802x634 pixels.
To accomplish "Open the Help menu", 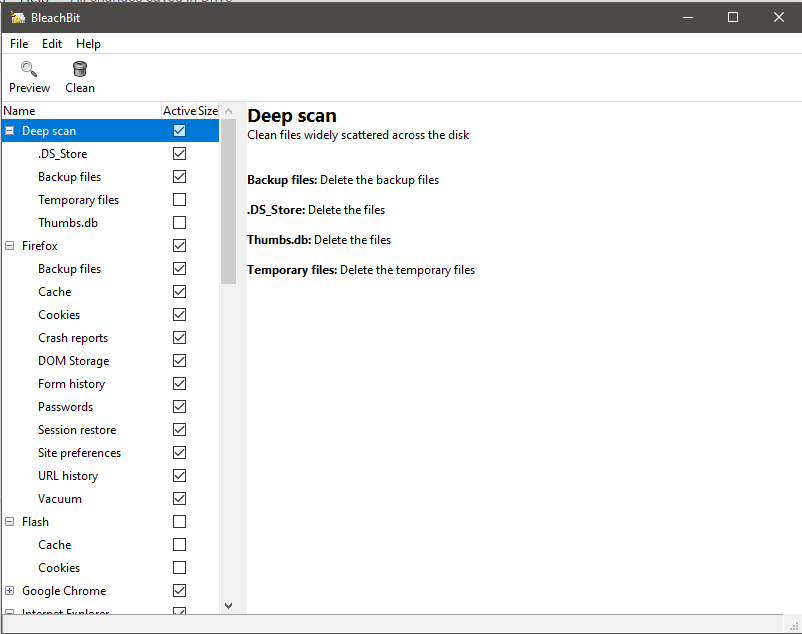I will 88,44.
